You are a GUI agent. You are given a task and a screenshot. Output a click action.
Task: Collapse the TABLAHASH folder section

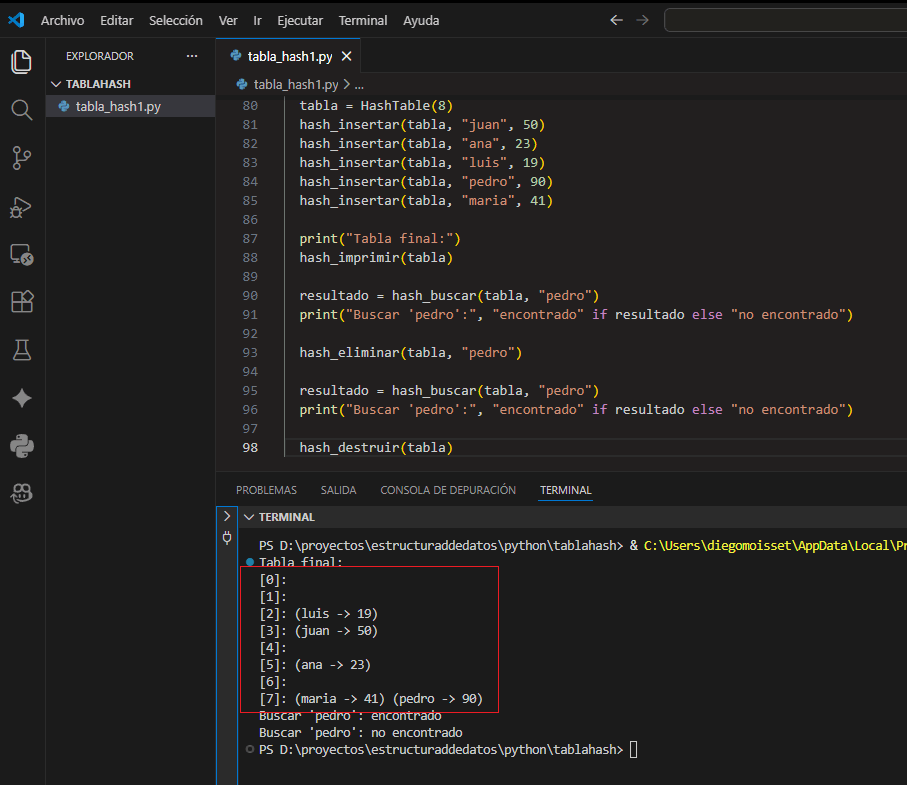56,84
